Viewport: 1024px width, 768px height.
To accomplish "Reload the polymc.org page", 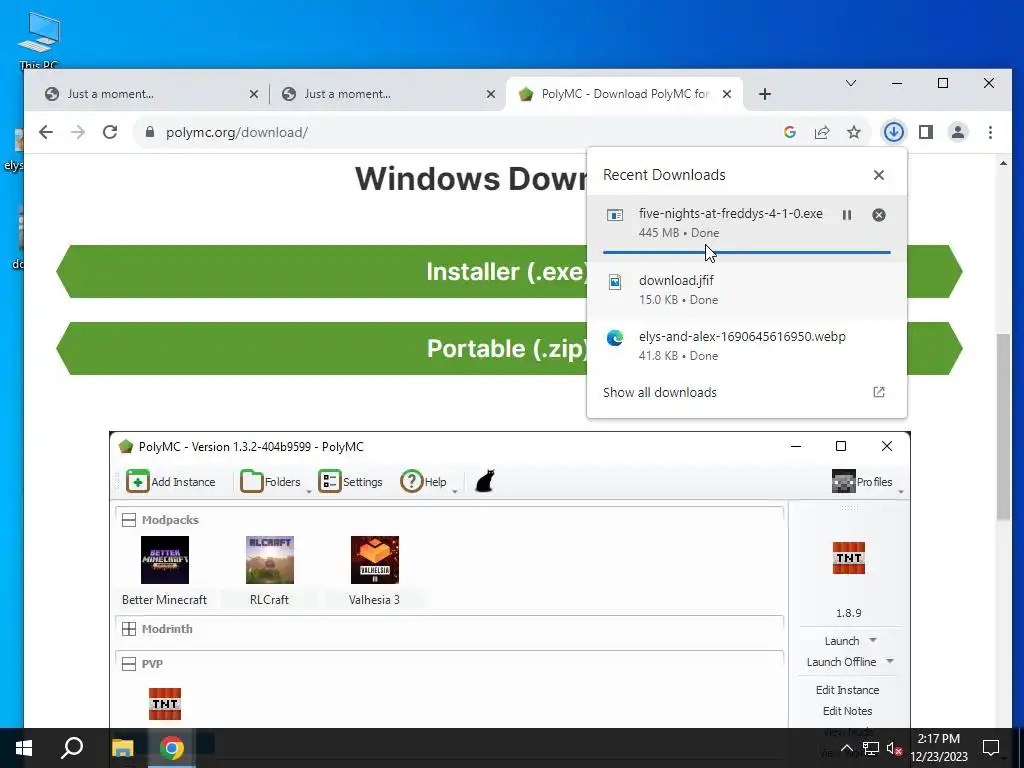I will 110,132.
